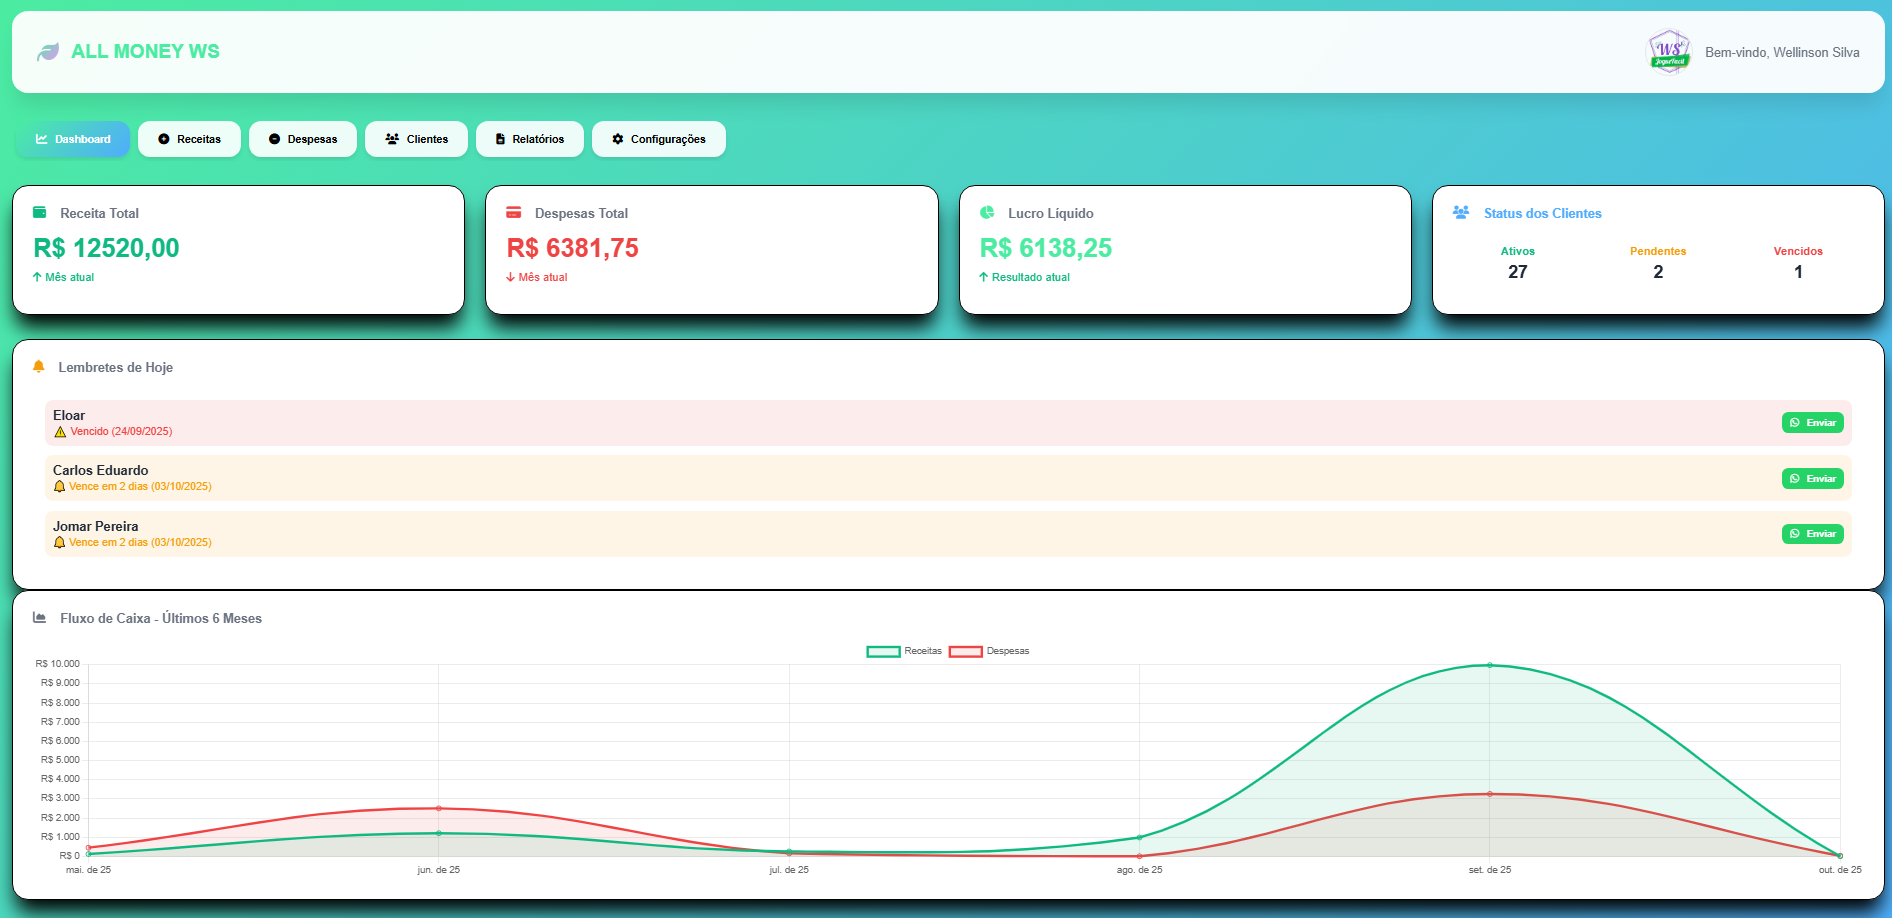Click the chart icon beside Fluxo de Caixa
The image size is (1892, 918).
tap(40, 618)
